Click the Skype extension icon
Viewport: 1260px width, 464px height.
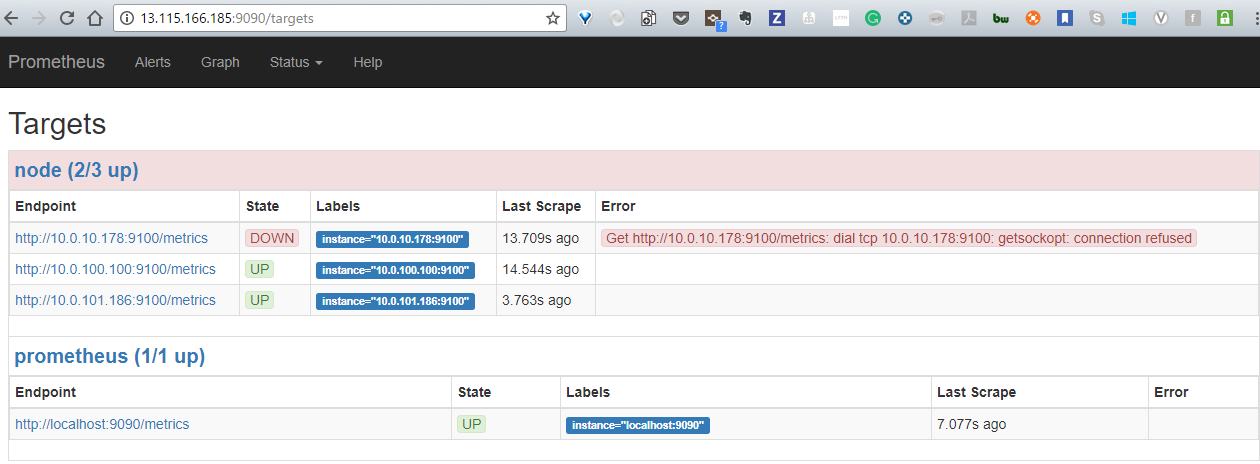pos(1097,18)
